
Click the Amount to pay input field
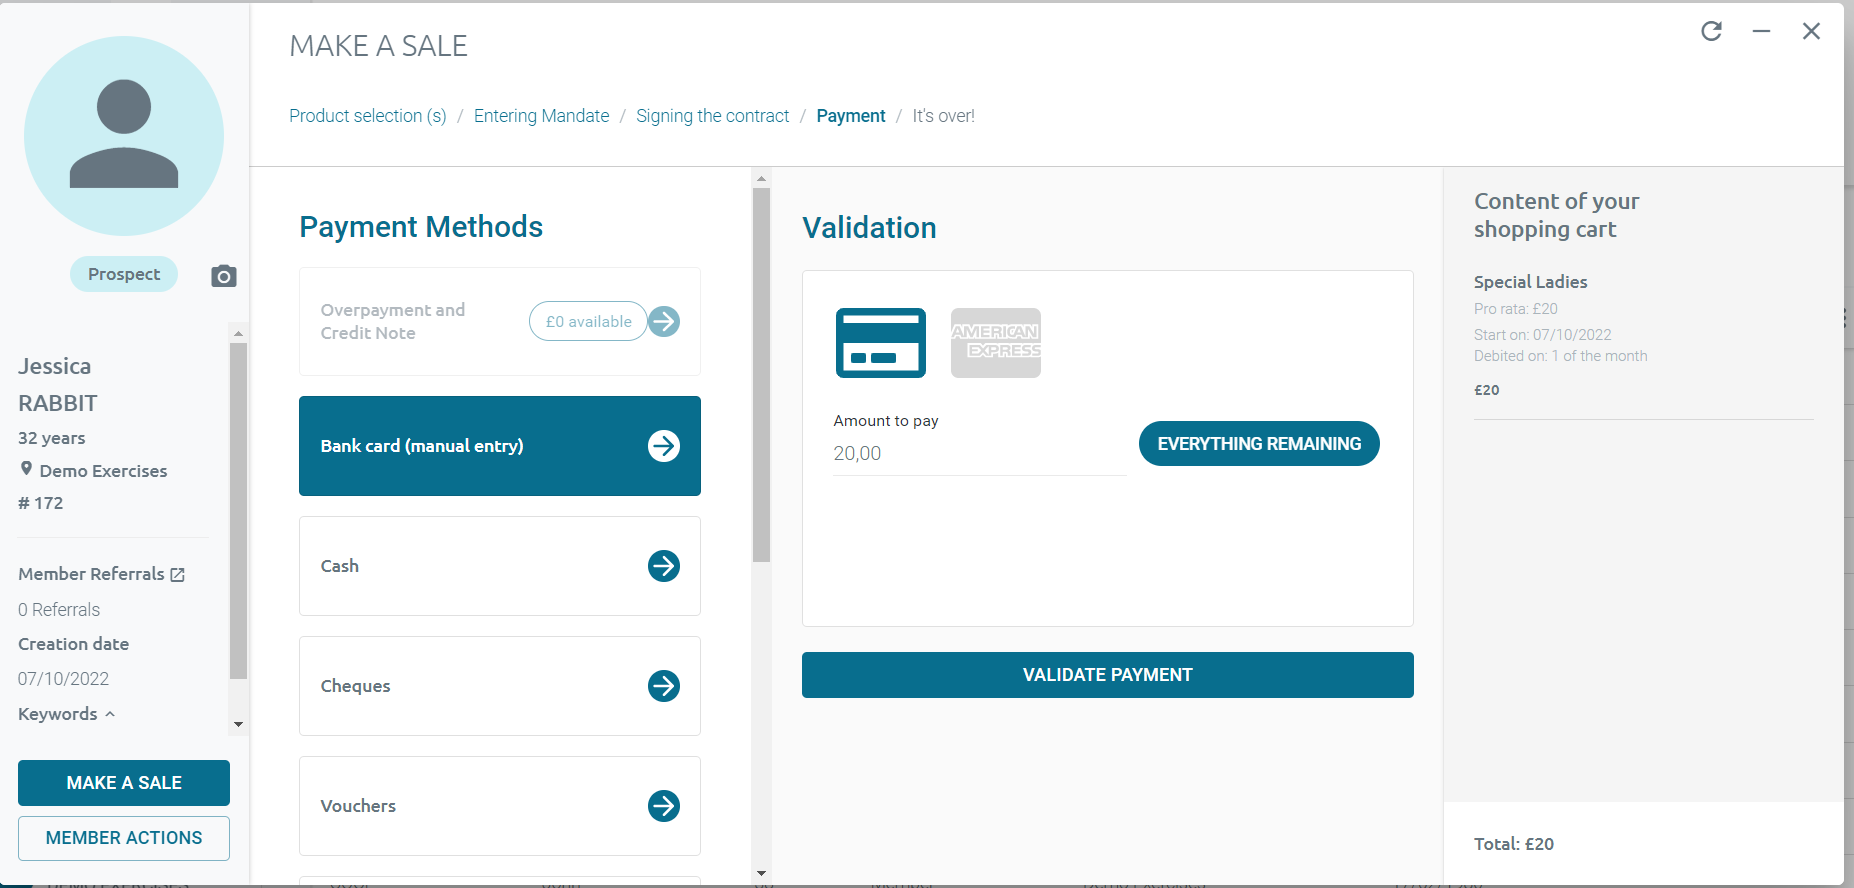pyautogui.click(x=980, y=454)
